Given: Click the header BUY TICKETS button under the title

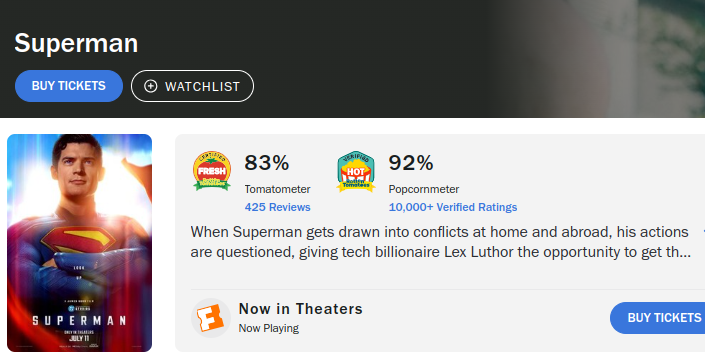Looking at the screenshot, I should pyautogui.click(x=69, y=86).
